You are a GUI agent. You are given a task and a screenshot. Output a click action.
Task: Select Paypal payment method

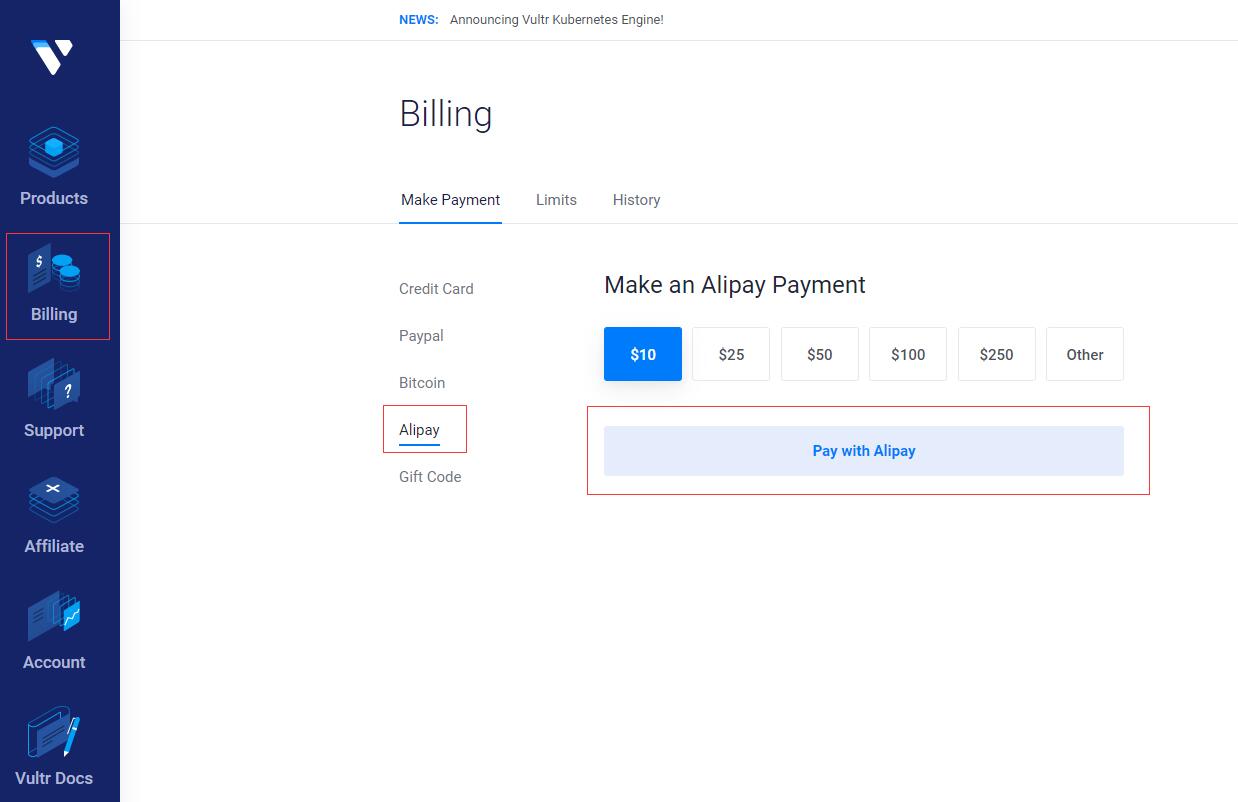[421, 336]
